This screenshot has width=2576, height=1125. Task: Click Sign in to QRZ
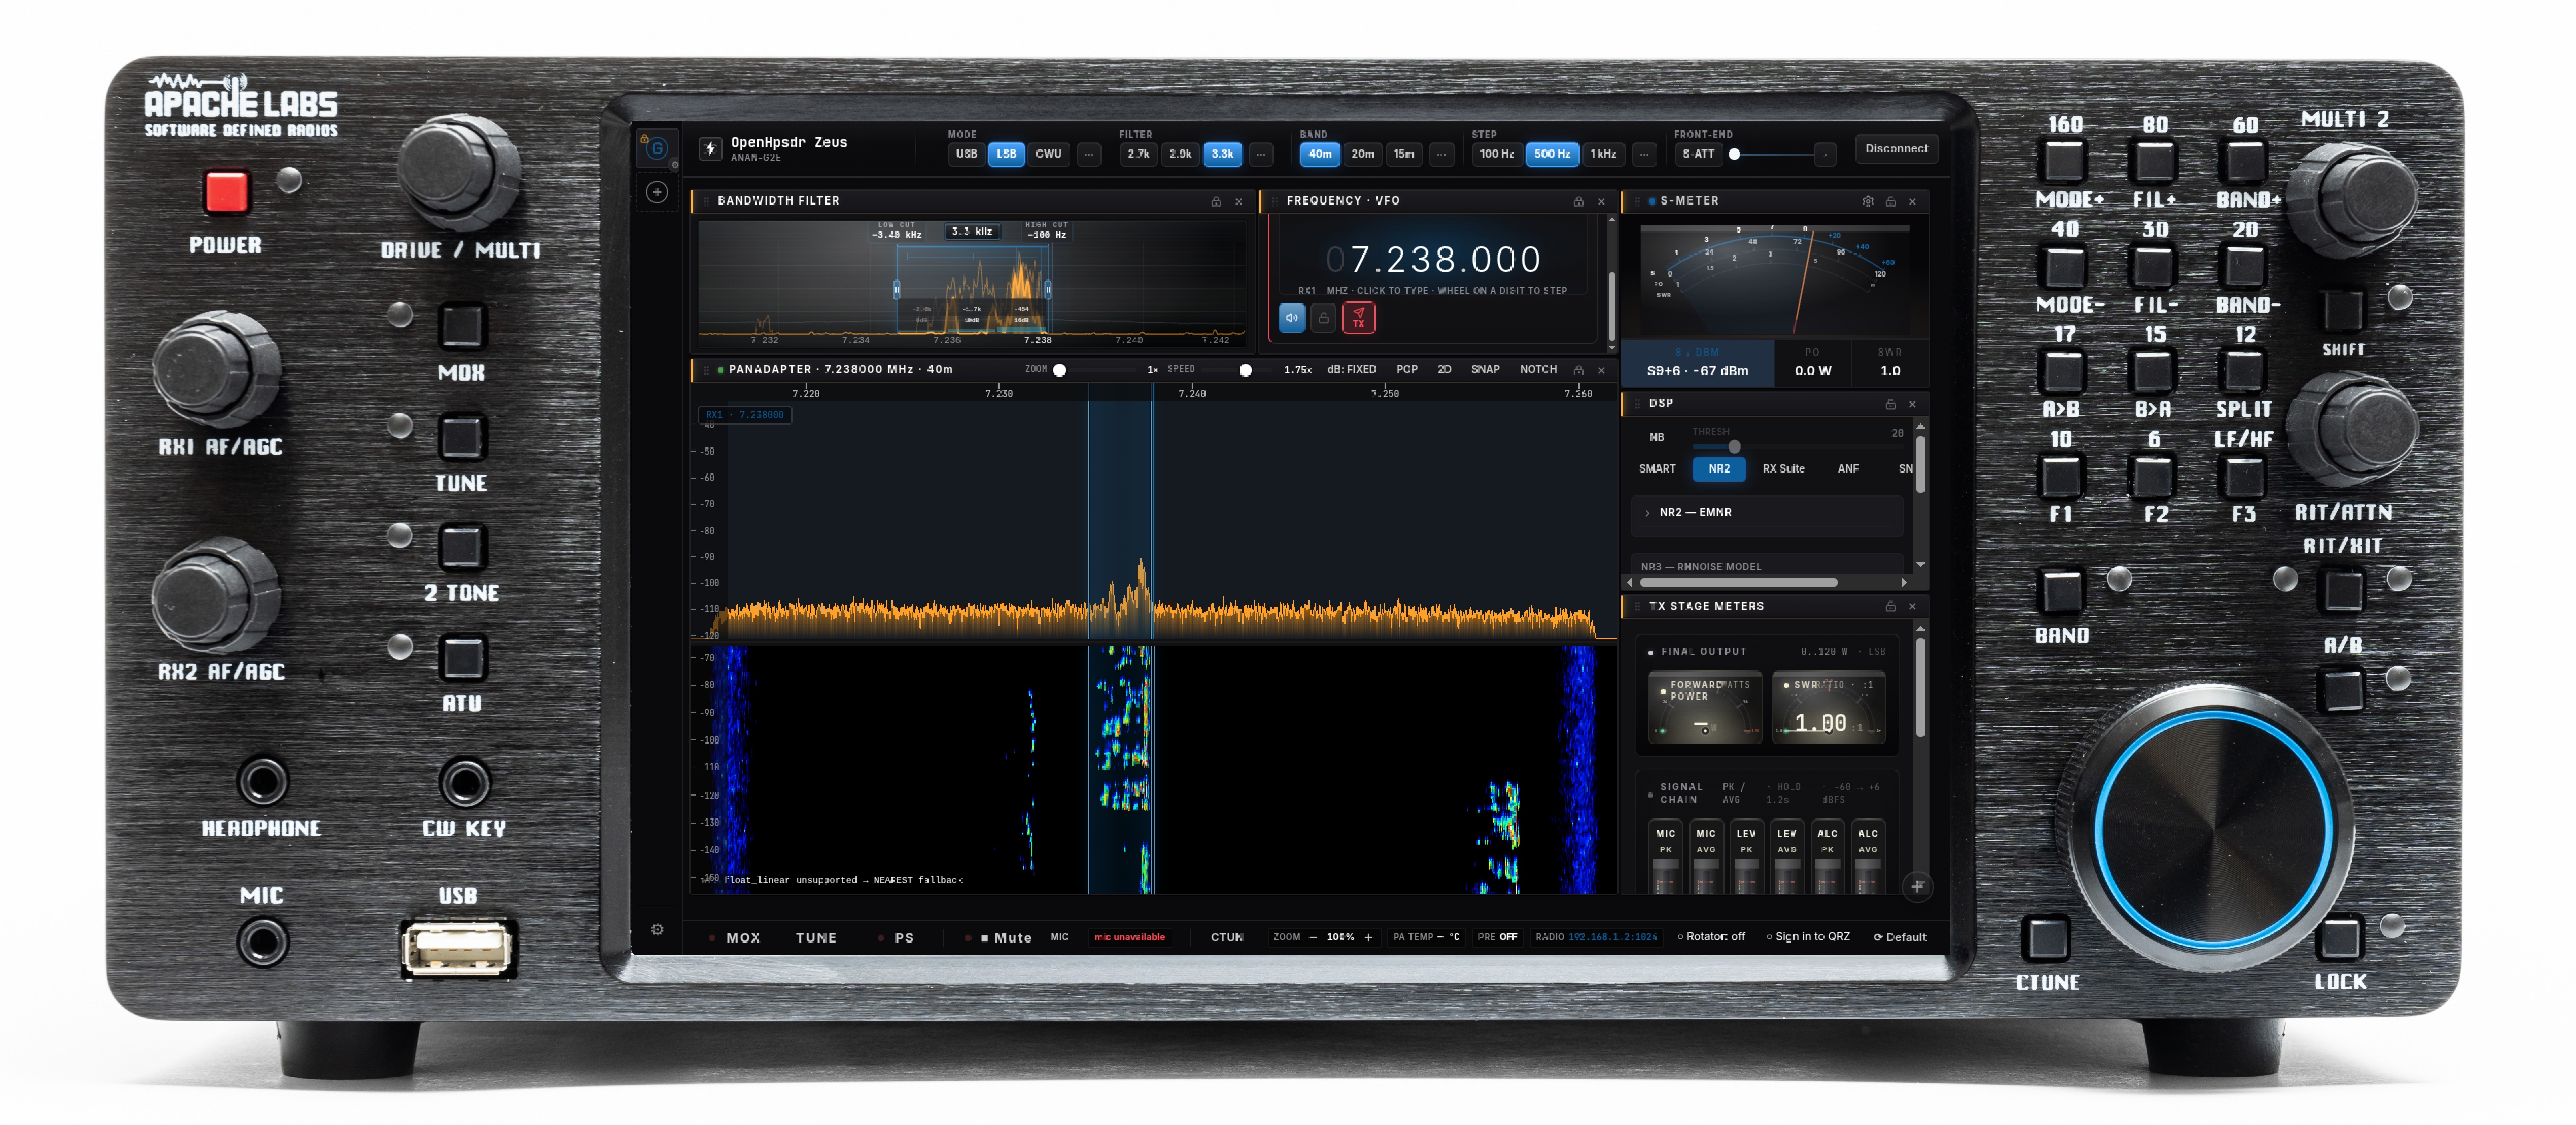click(1808, 937)
